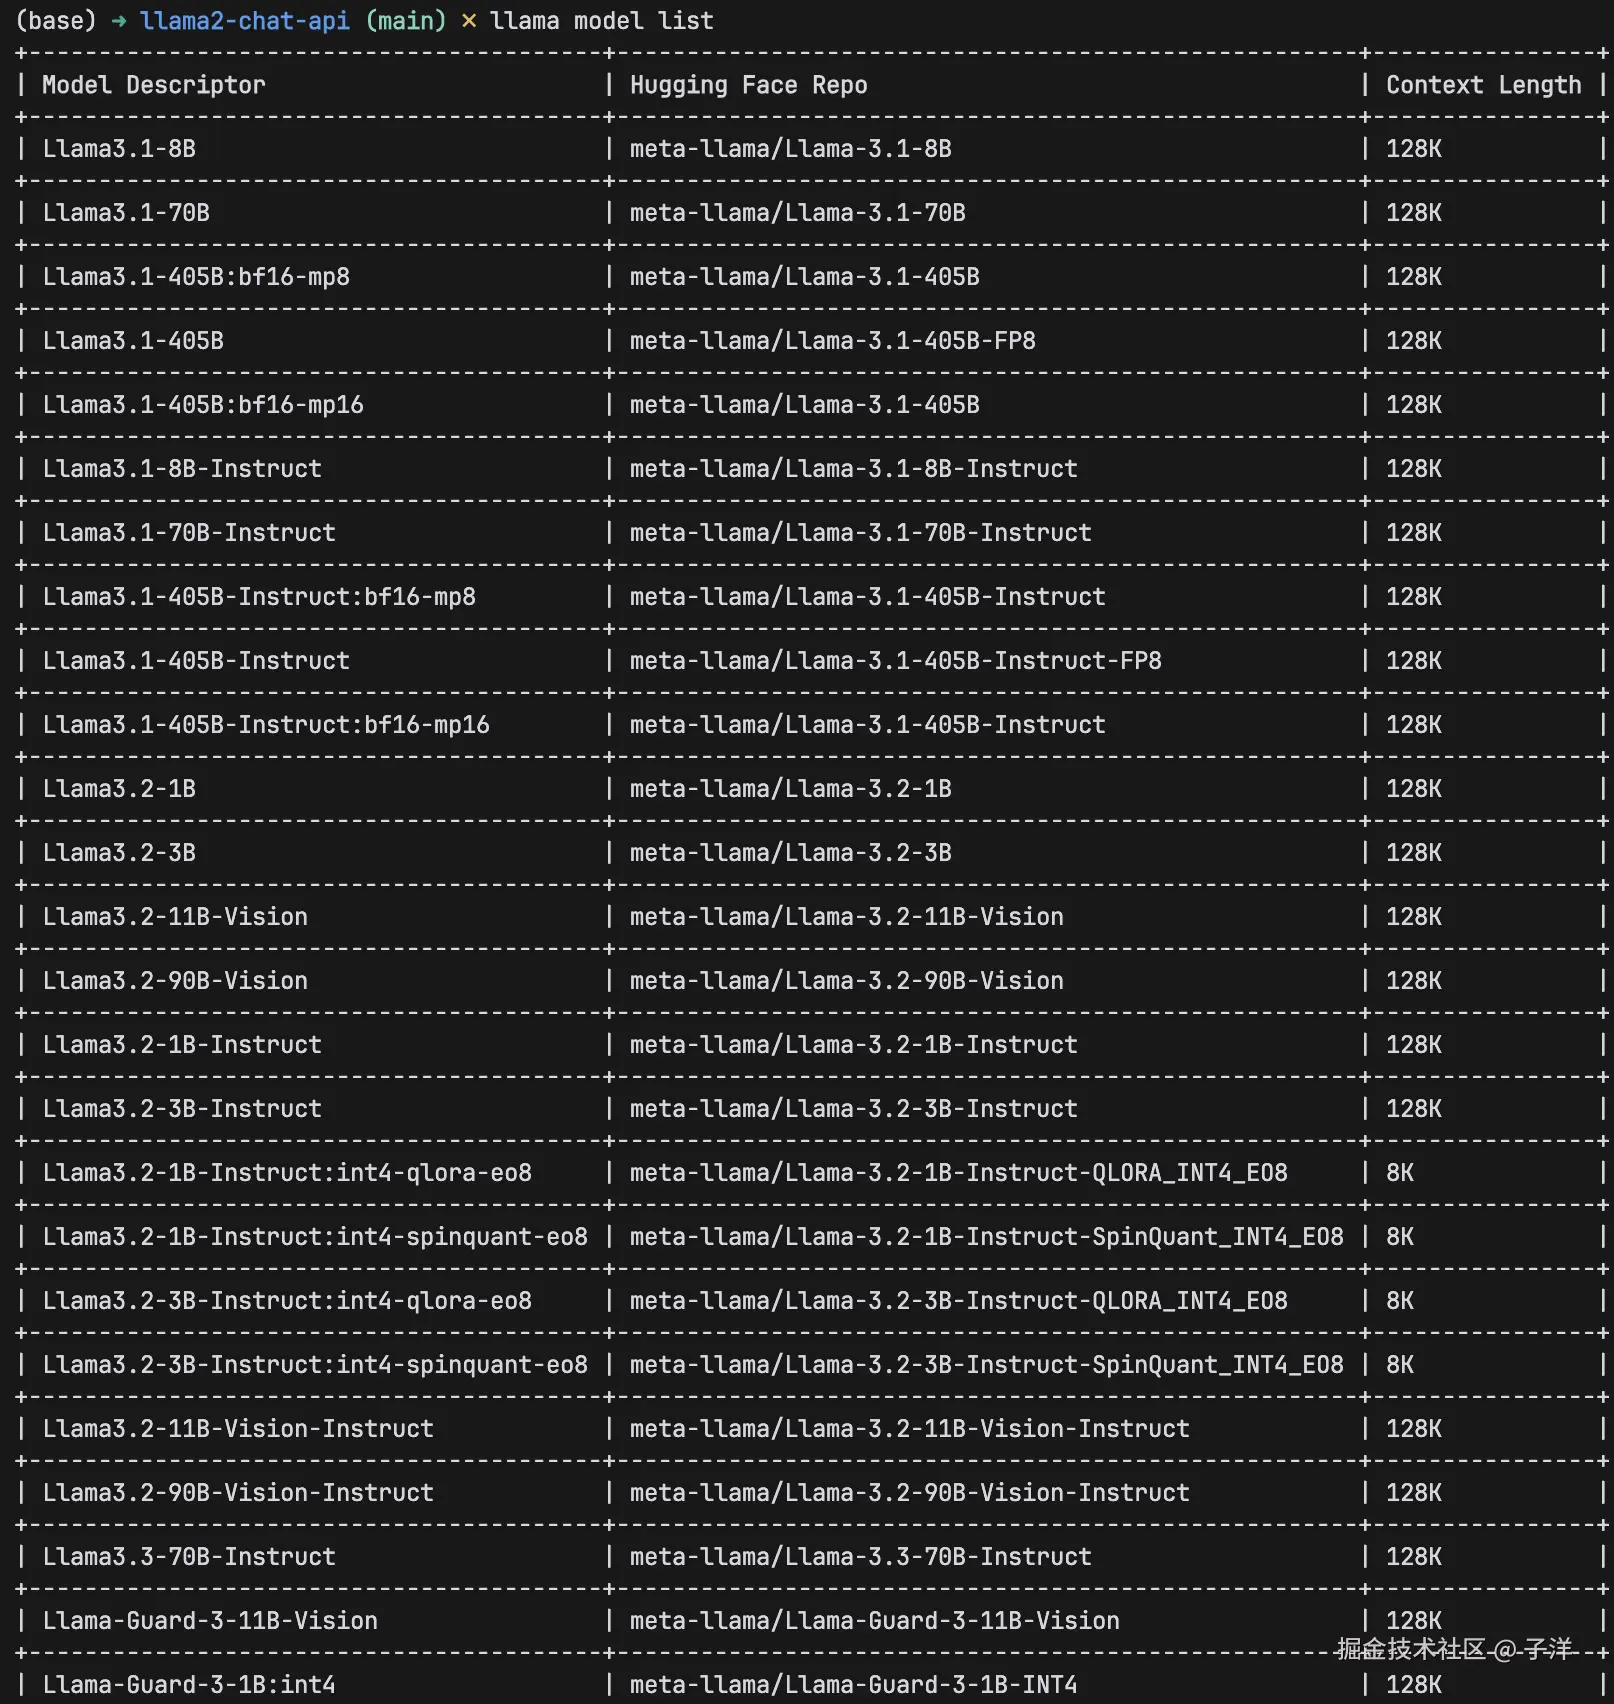This screenshot has width=1614, height=1704.
Task: Click the 'llama2-chat-api' directory in the prompt
Action: [x=245, y=20]
